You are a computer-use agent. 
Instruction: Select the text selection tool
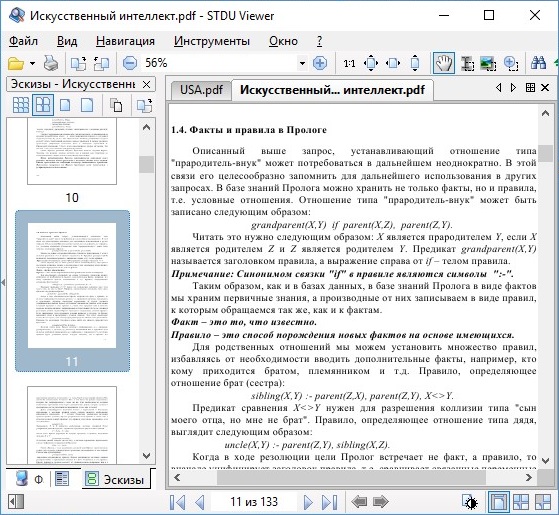(x=467, y=64)
